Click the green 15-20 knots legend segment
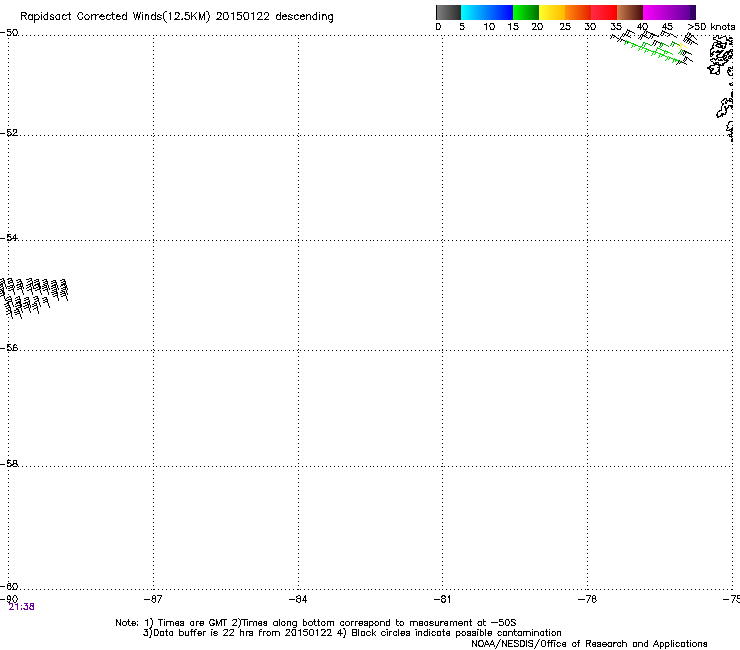The height and width of the screenshot is (650, 740). [x=526, y=12]
